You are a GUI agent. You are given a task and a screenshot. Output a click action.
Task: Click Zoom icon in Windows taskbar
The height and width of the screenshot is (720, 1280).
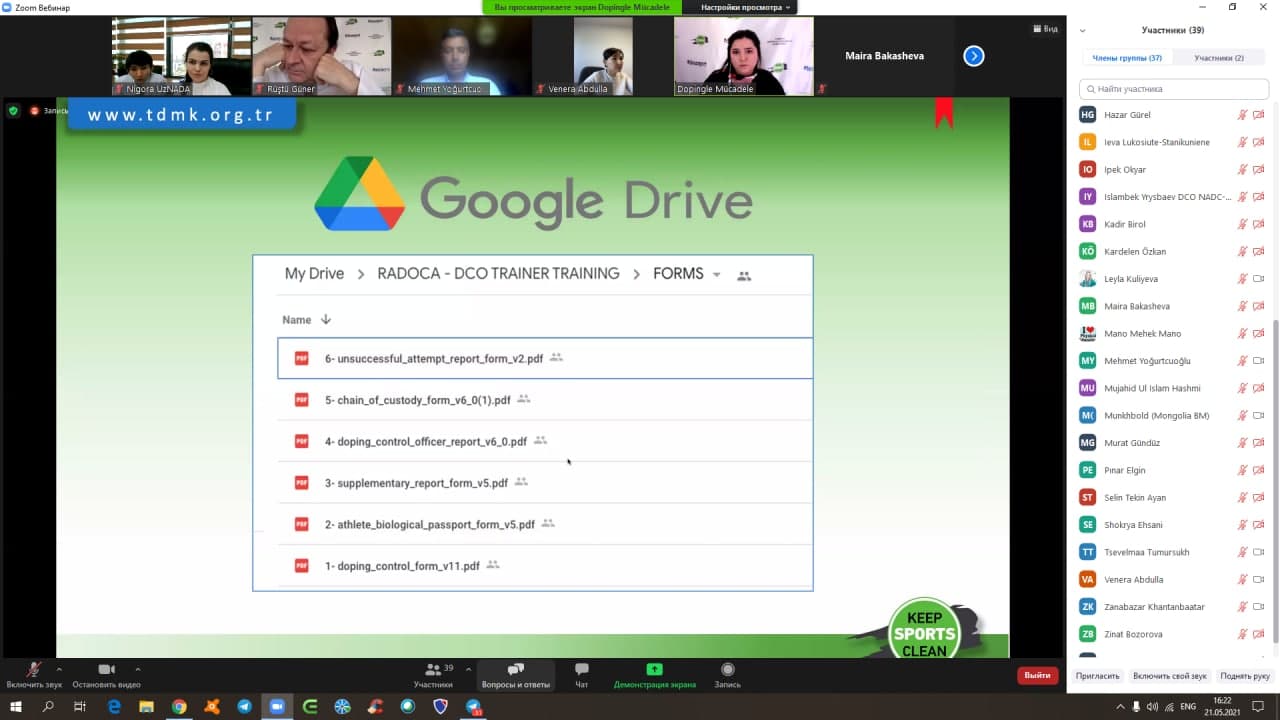pos(277,707)
